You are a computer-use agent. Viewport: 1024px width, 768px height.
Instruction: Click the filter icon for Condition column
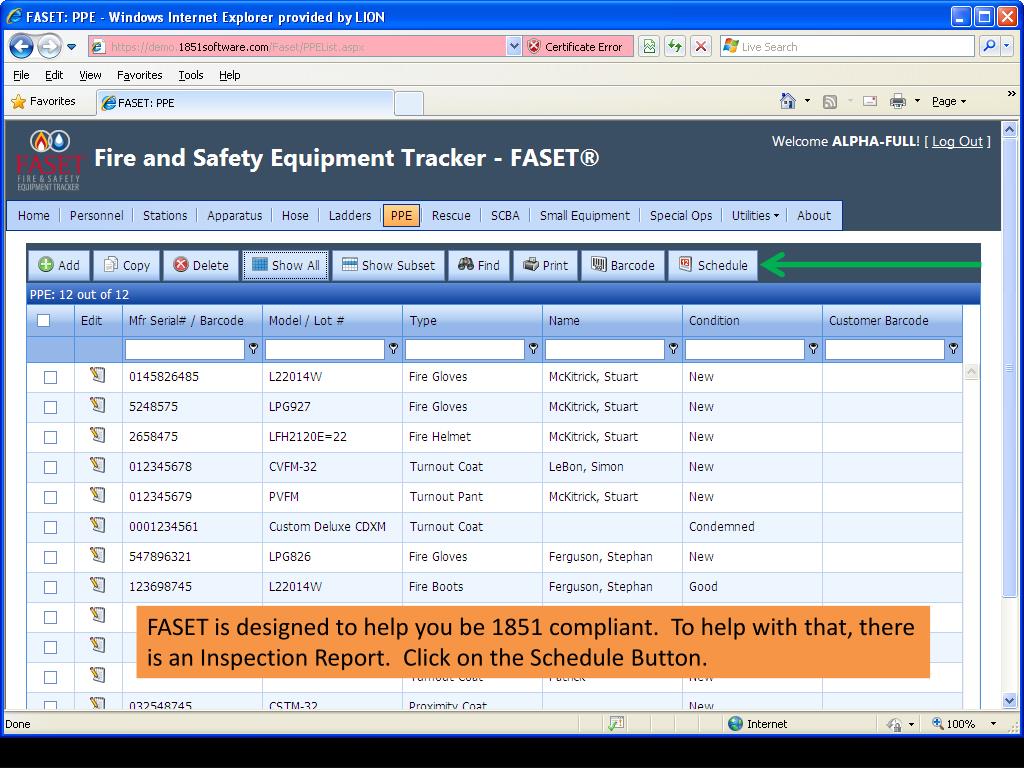813,349
